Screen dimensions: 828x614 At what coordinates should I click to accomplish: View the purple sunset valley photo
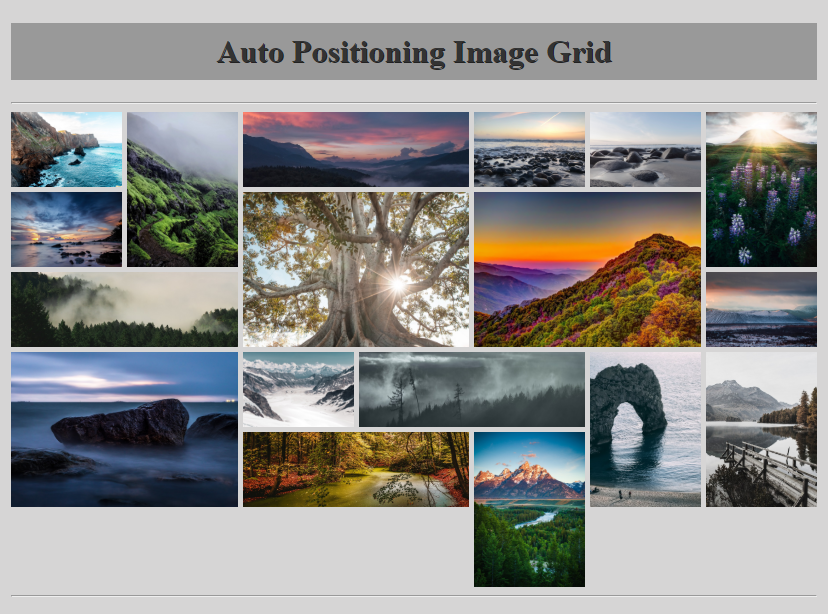tap(355, 148)
